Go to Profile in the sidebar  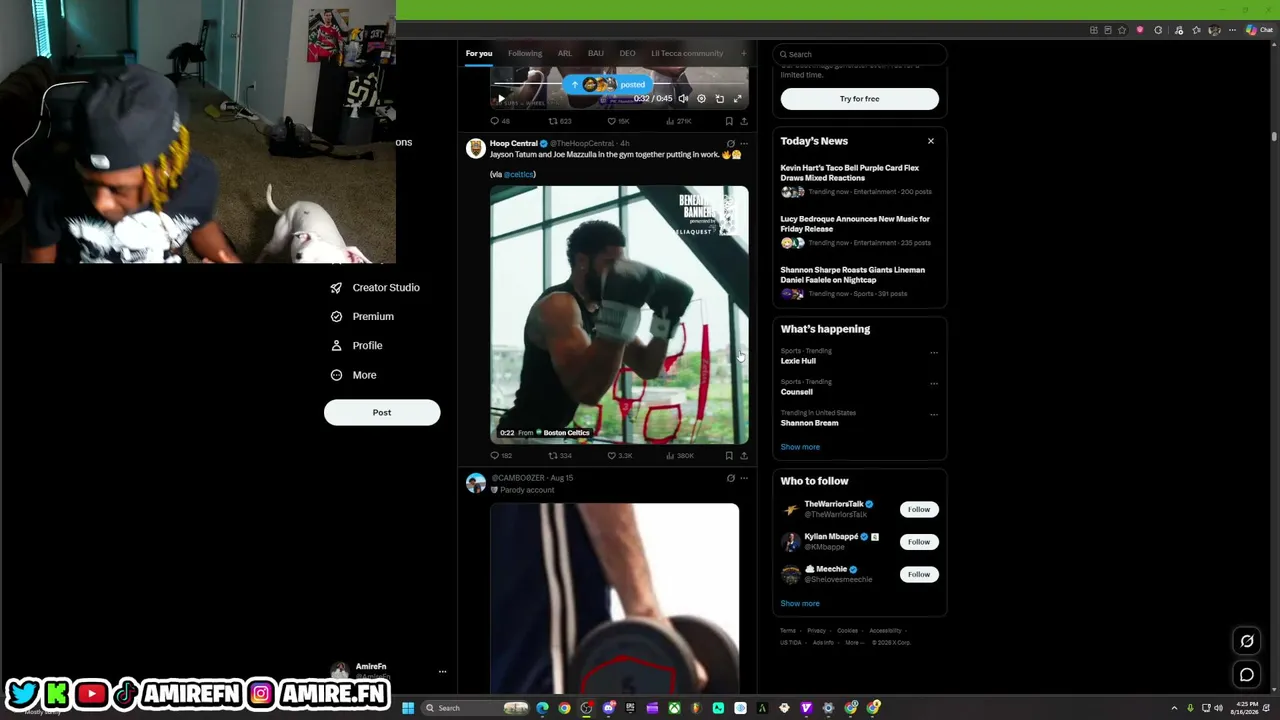356,345
